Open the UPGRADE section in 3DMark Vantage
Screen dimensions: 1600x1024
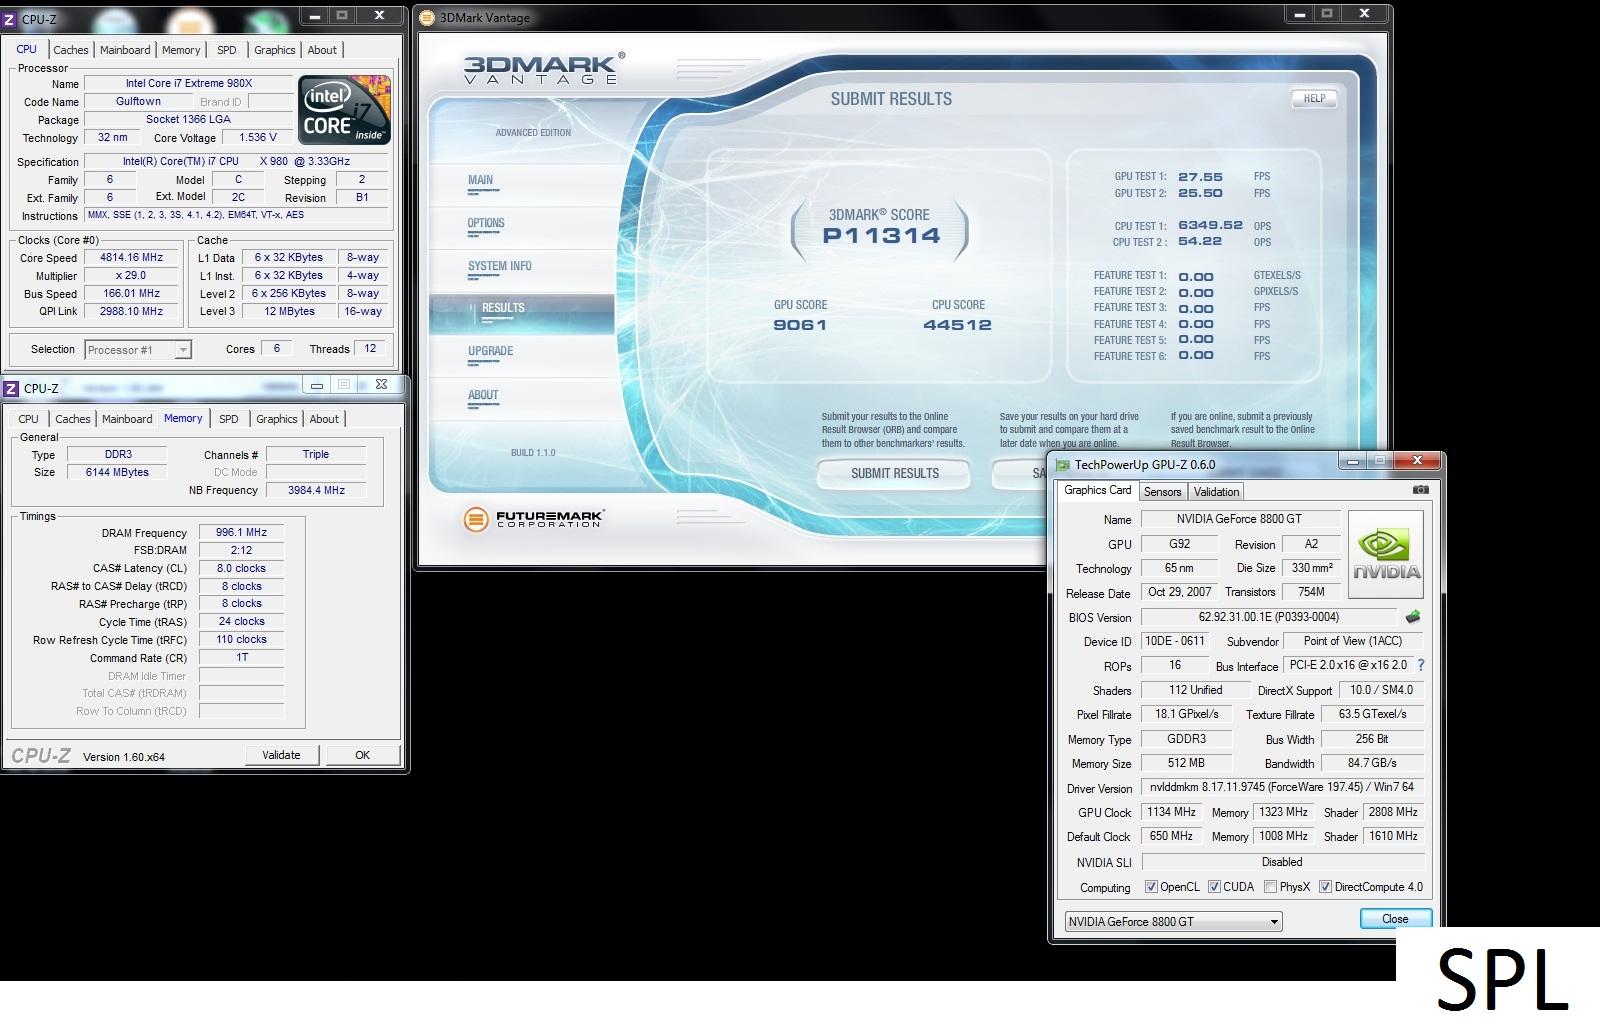[491, 352]
